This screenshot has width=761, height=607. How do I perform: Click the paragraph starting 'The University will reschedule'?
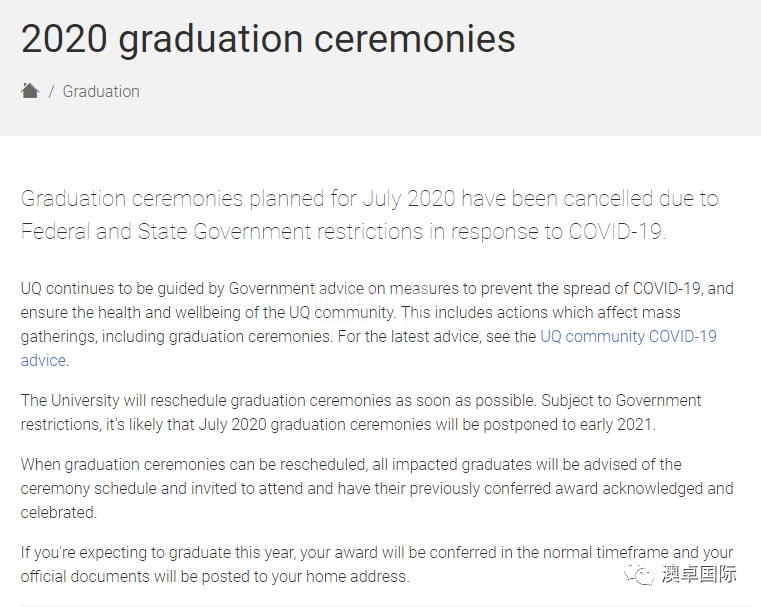tap(361, 412)
